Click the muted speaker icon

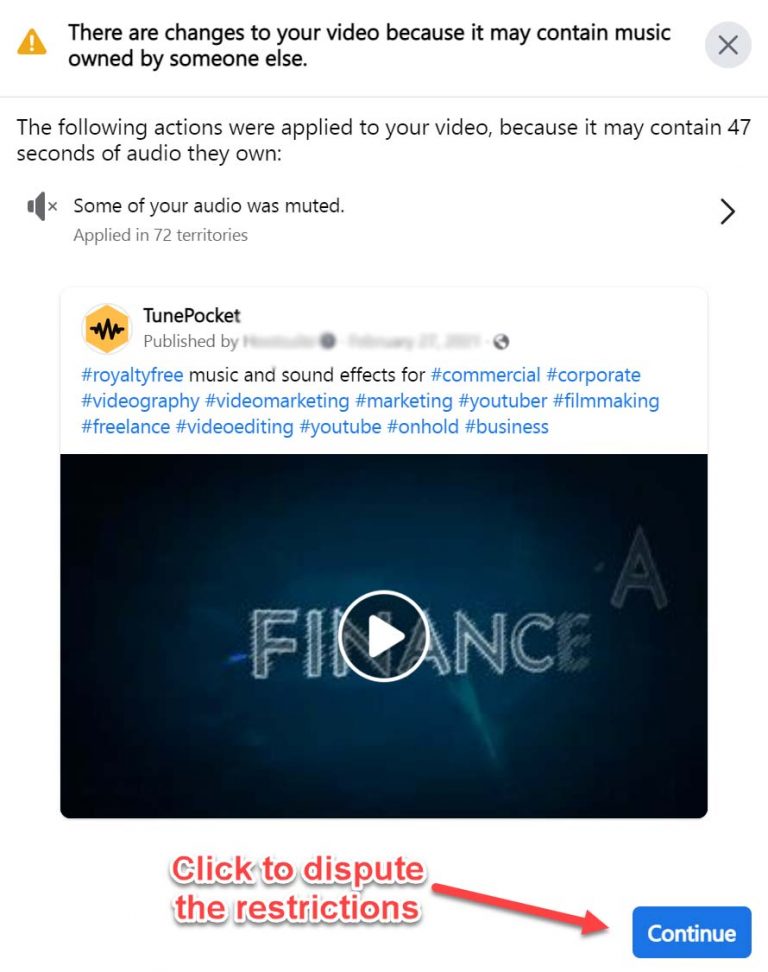click(40, 205)
